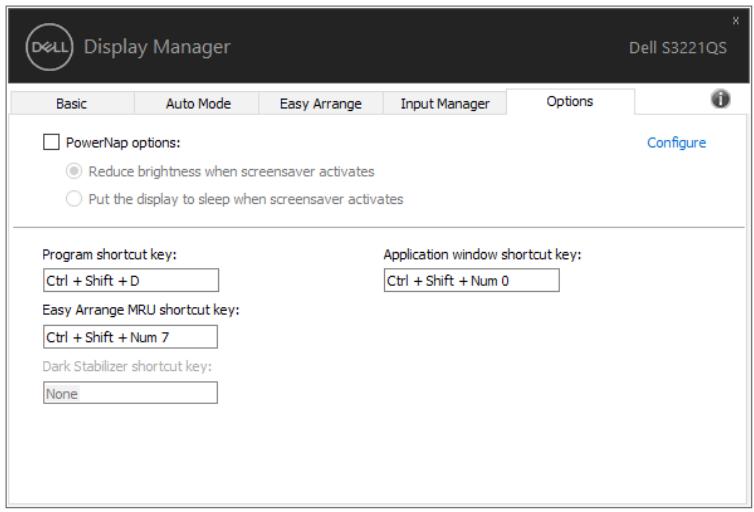Click the Dell logo icon
This screenshot has height=512, width=754.
(49, 47)
